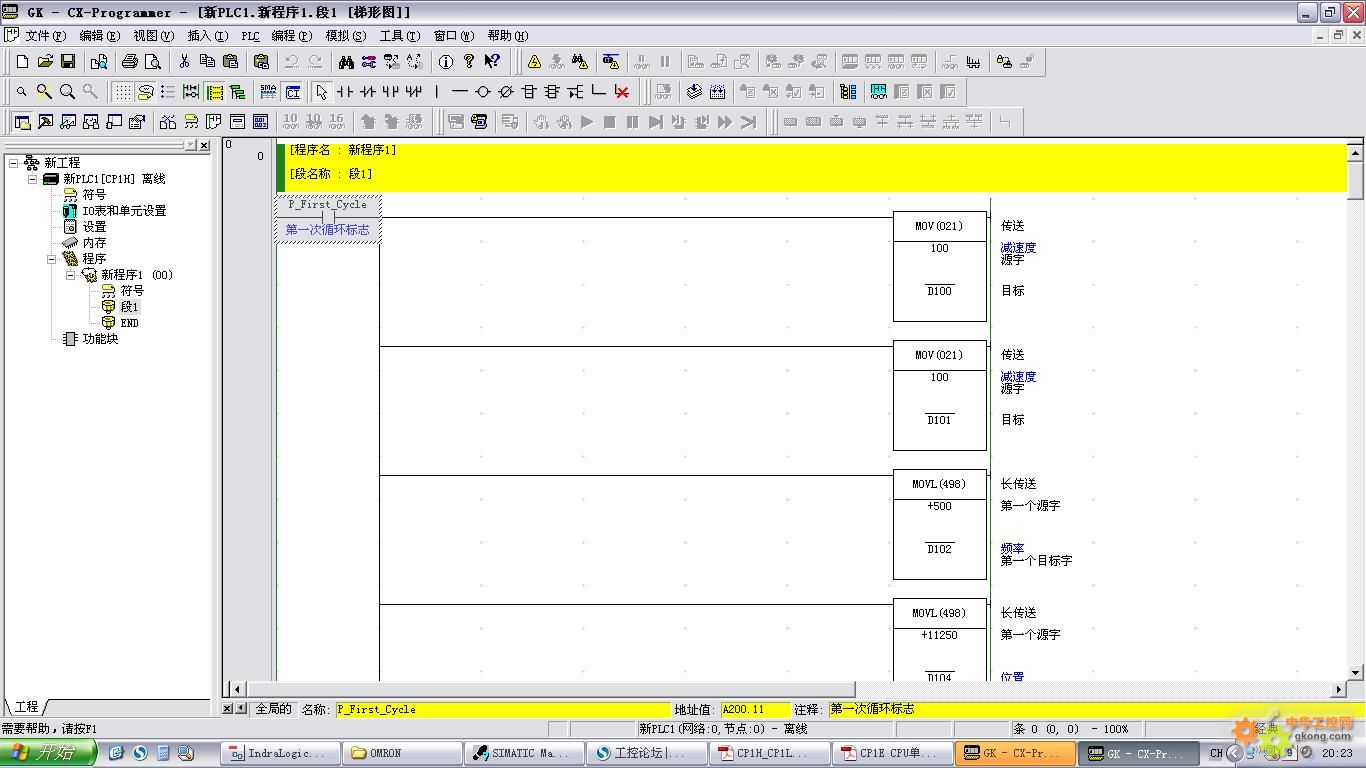Click the horizontal scrollbar right arrow
Screen dimensions: 1366x768
coord(1339,689)
